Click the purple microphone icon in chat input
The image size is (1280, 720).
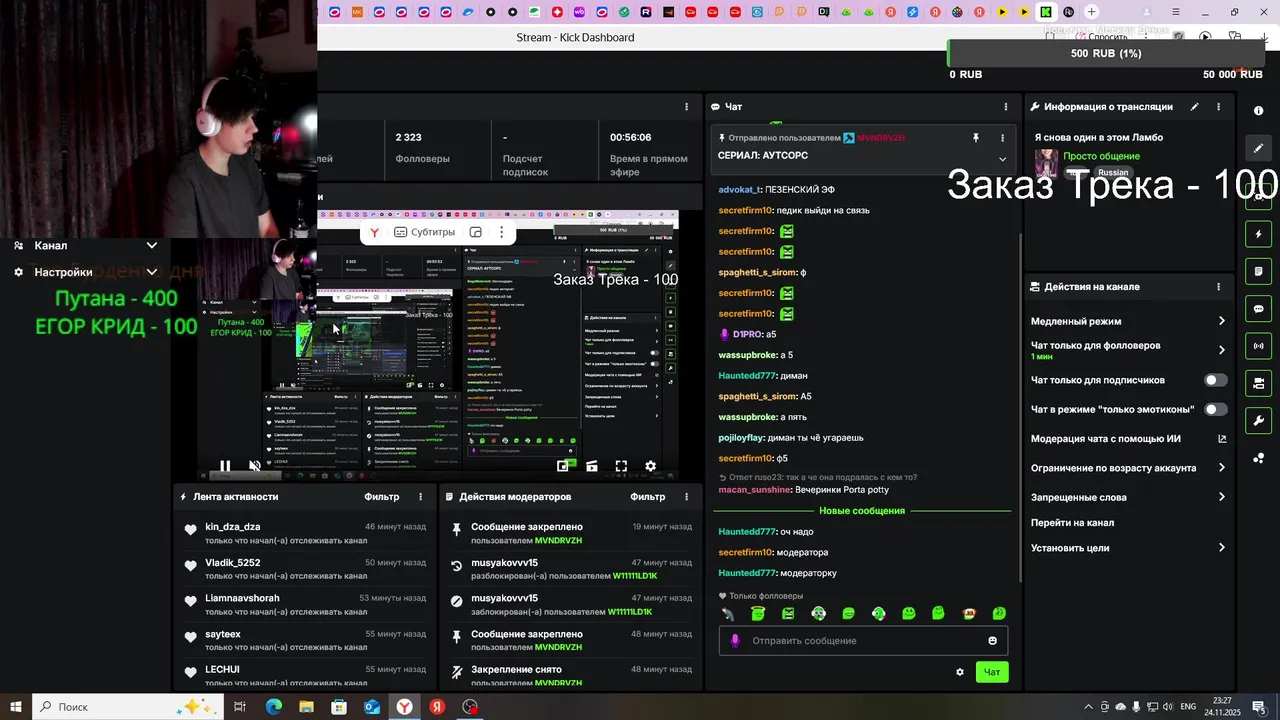[735, 641]
